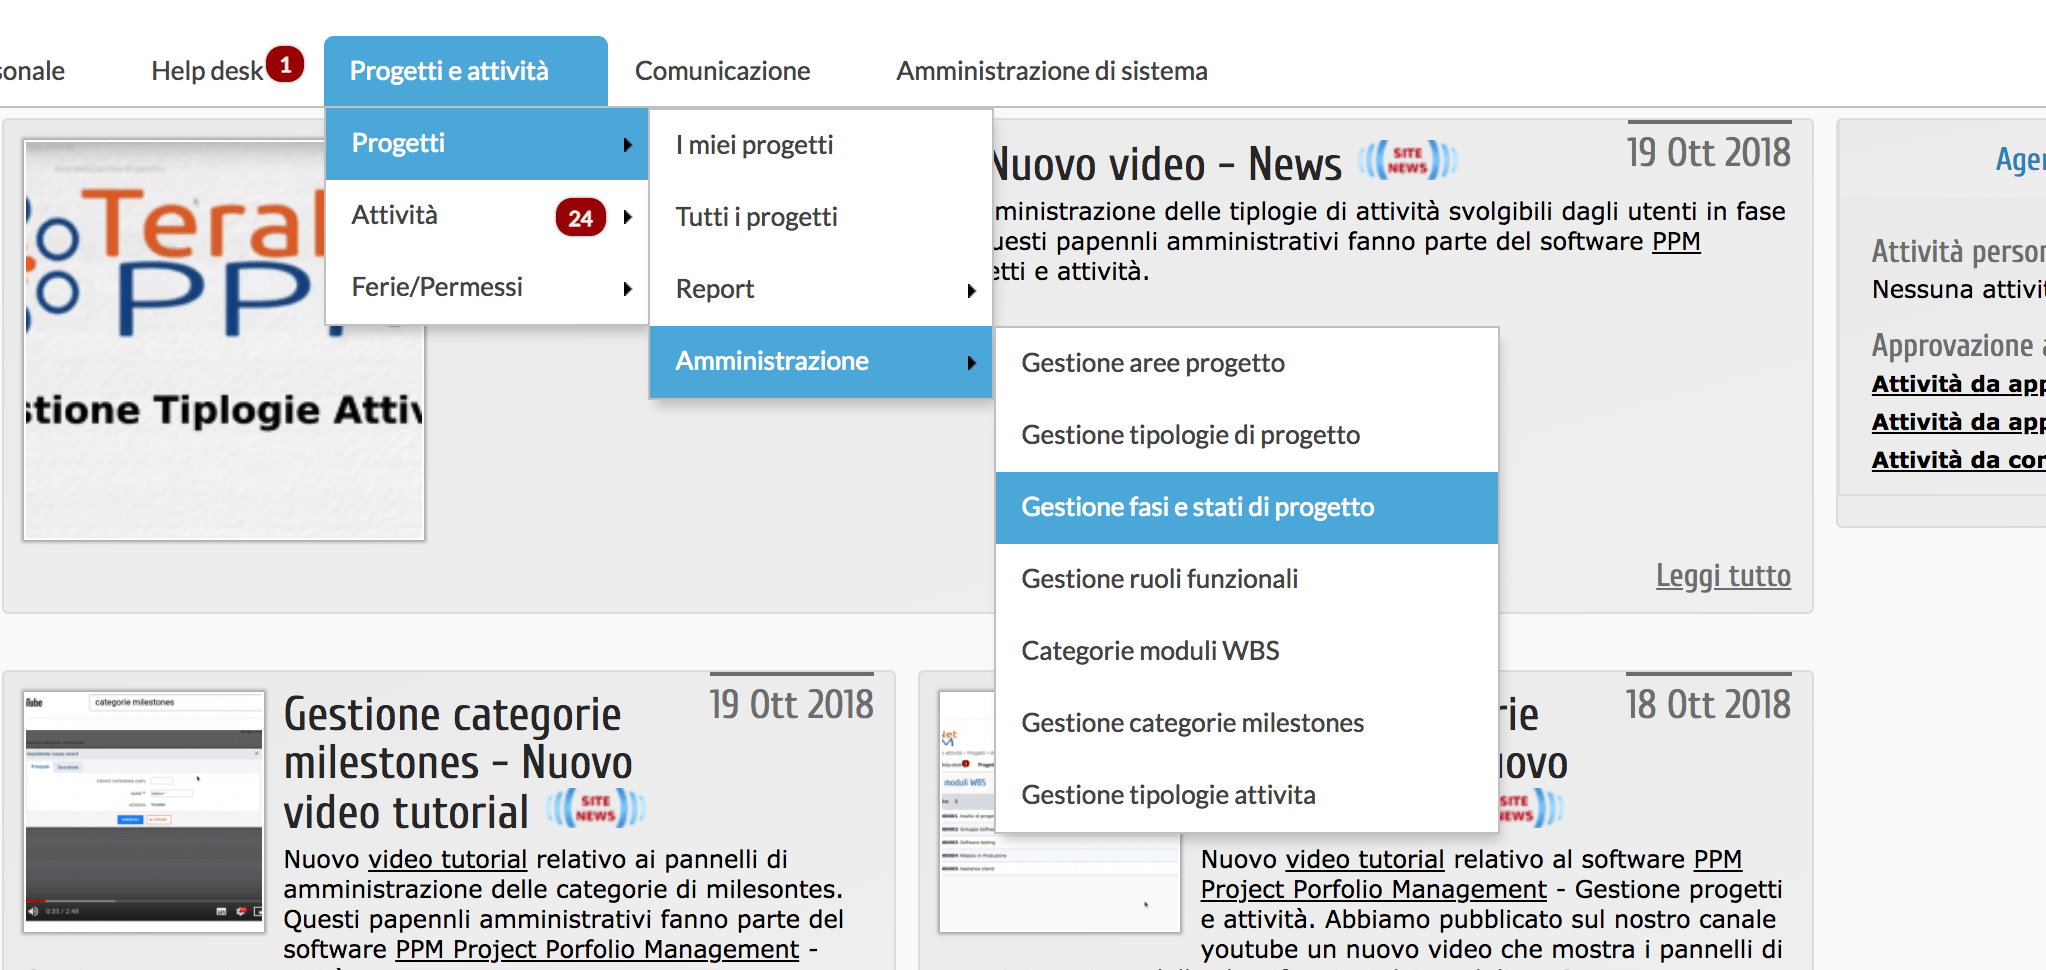The image size is (2046, 970).
Task: Open Gestione aree progetto
Action: coord(1247,364)
